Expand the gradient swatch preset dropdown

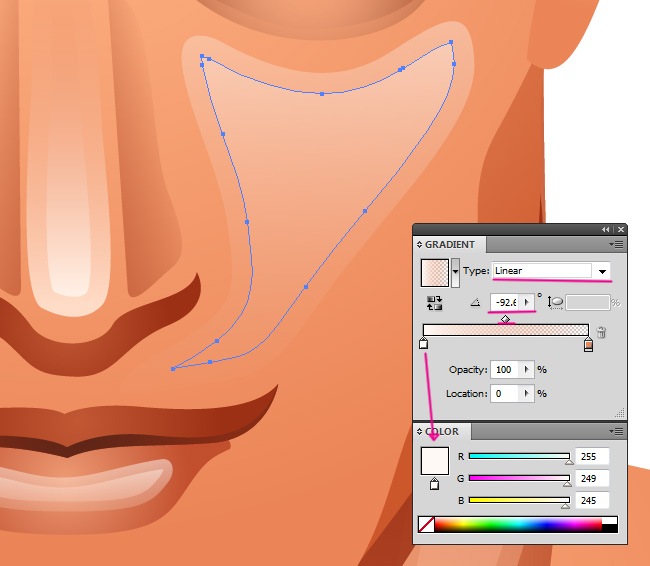(456, 271)
